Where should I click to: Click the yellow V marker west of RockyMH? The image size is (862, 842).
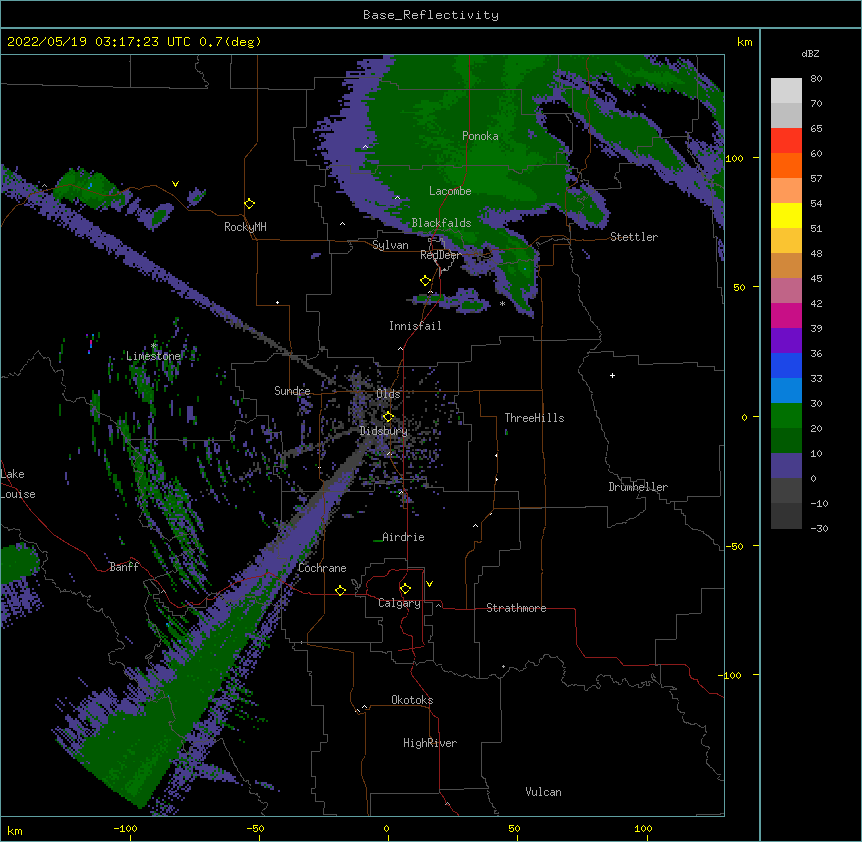click(x=175, y=184)
